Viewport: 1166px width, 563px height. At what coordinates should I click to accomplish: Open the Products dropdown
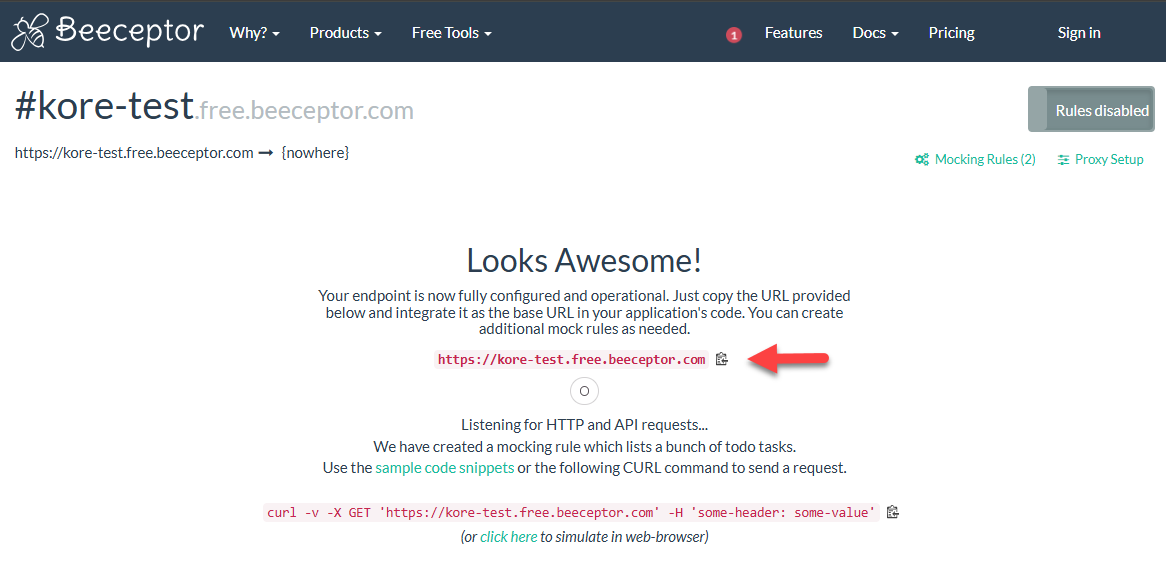pos(345,33)
